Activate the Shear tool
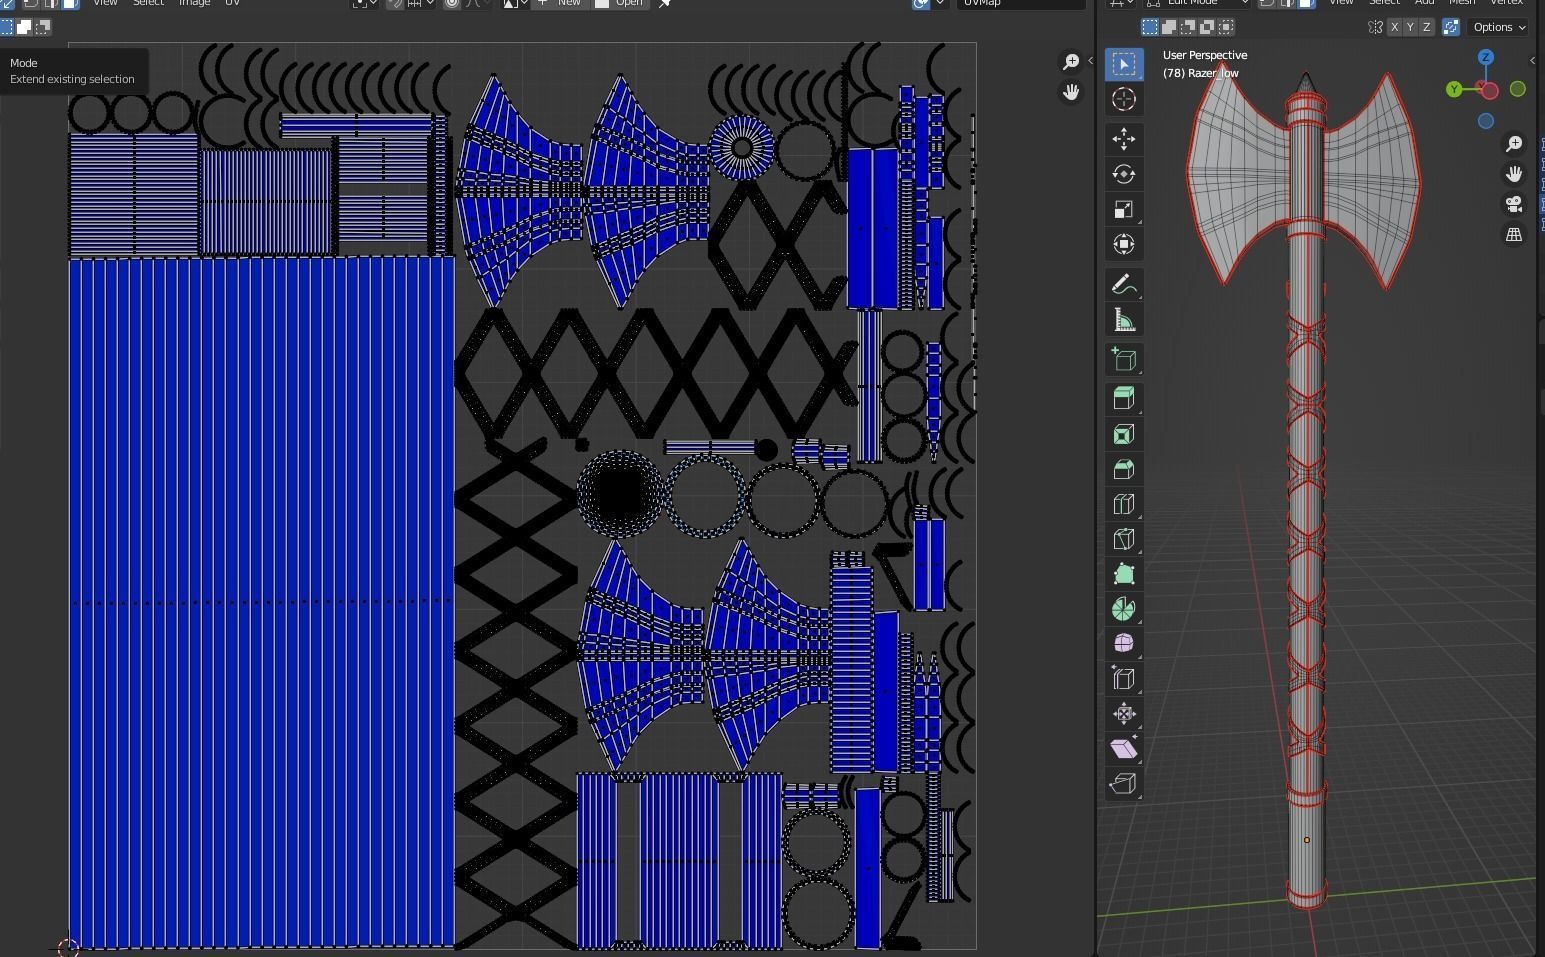This screenshot has width=1545, height=957. [x=1124, y=748]
